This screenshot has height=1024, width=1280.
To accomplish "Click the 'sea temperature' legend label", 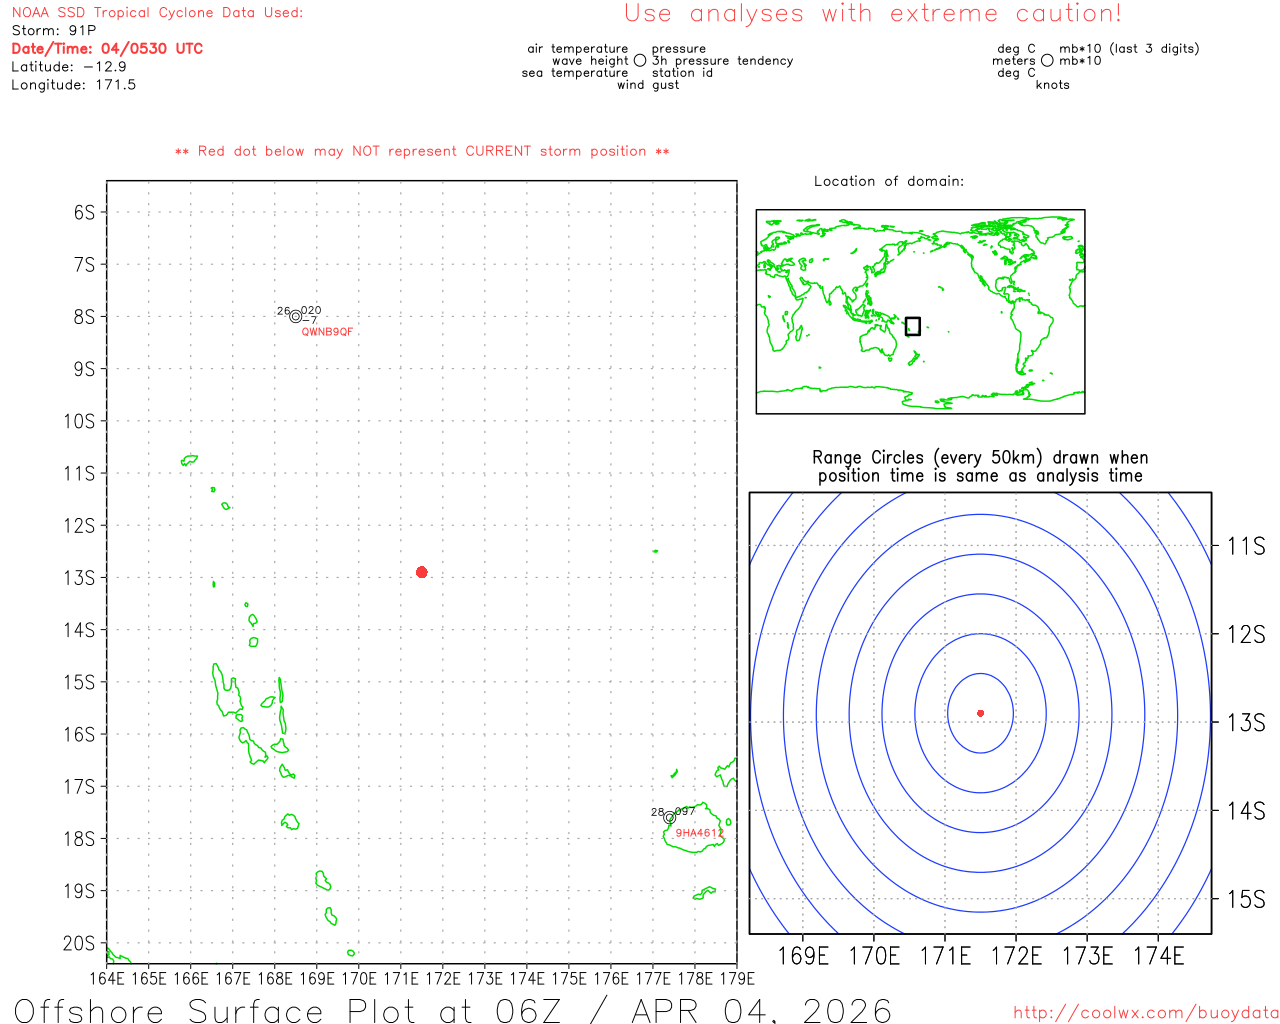I will click(x=575, y=73).
